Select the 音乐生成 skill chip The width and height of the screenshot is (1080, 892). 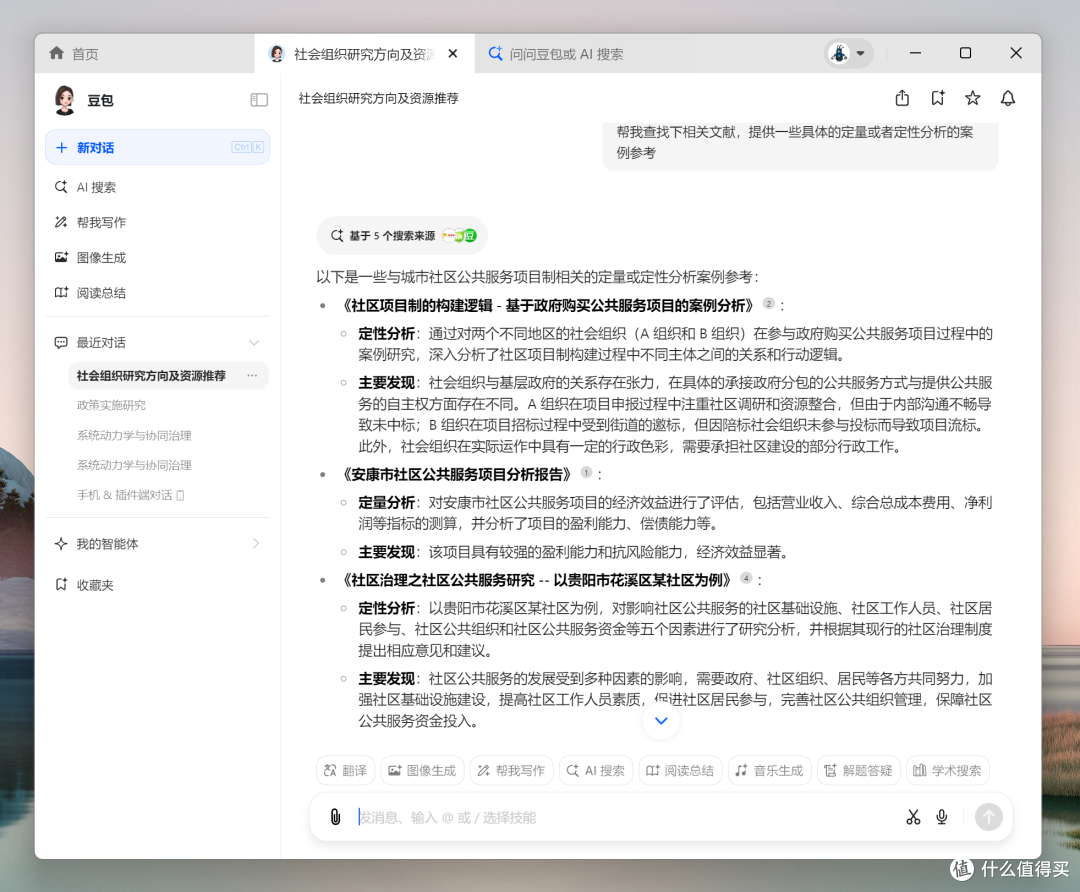[x=769, y=770]
